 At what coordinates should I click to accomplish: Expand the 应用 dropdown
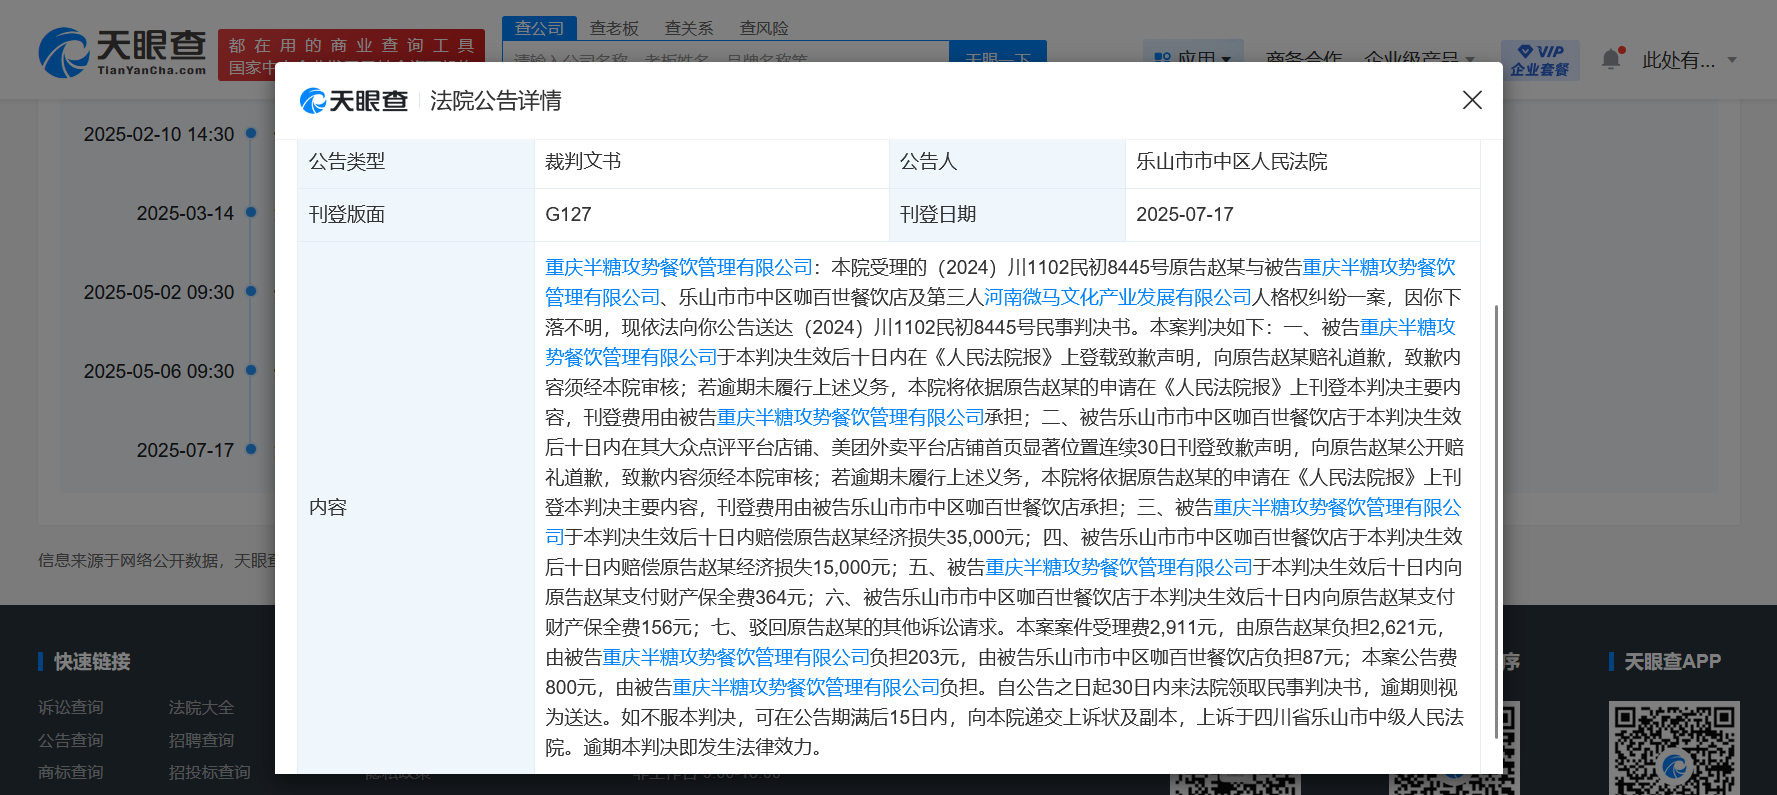pos(1193,59)
